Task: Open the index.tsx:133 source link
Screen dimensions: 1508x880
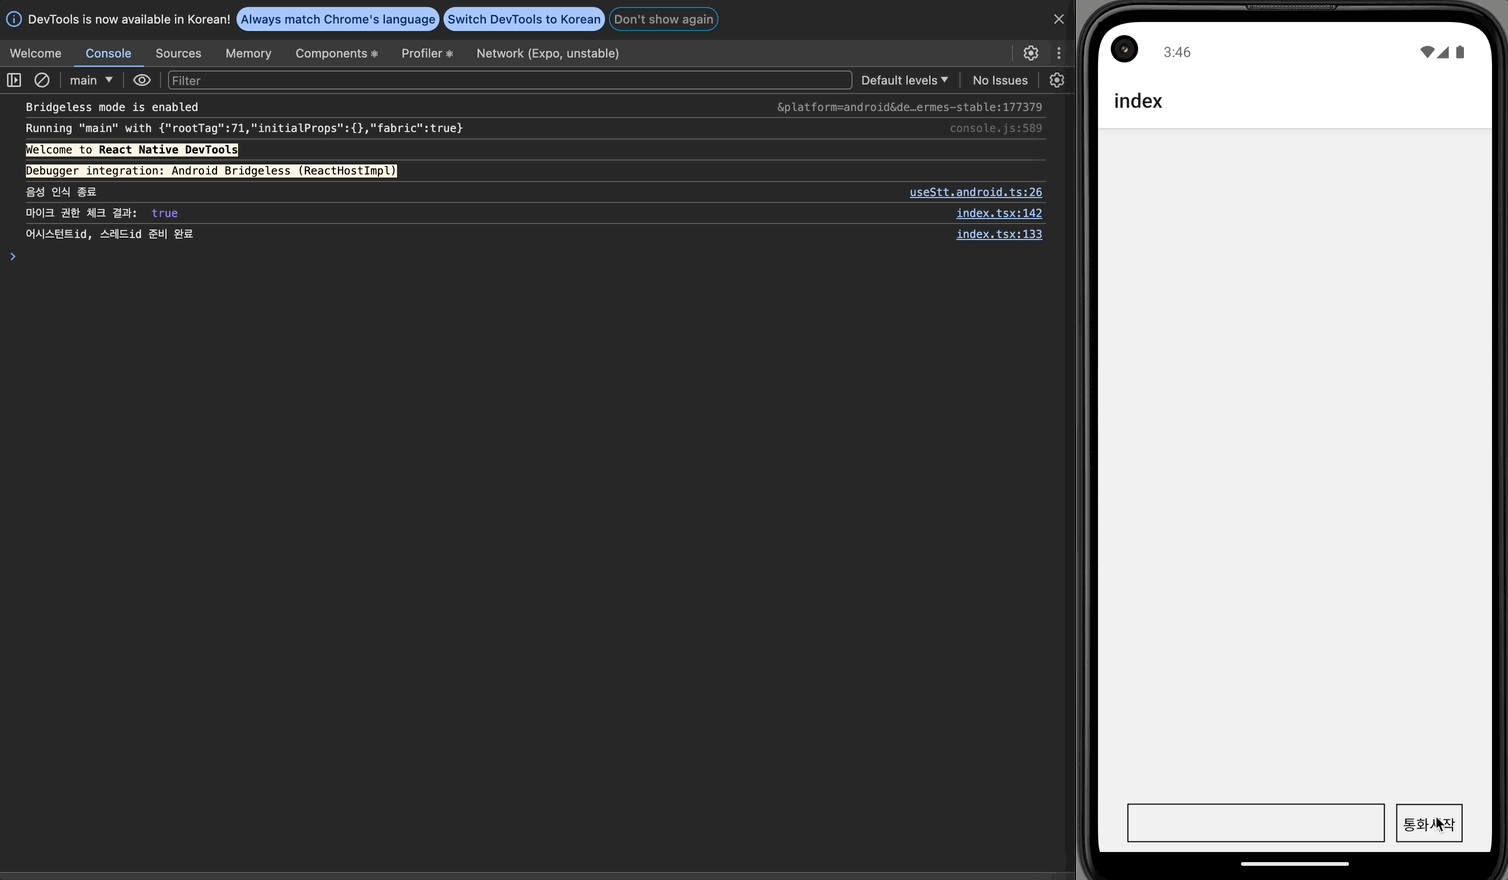Action: coord(999,234)
